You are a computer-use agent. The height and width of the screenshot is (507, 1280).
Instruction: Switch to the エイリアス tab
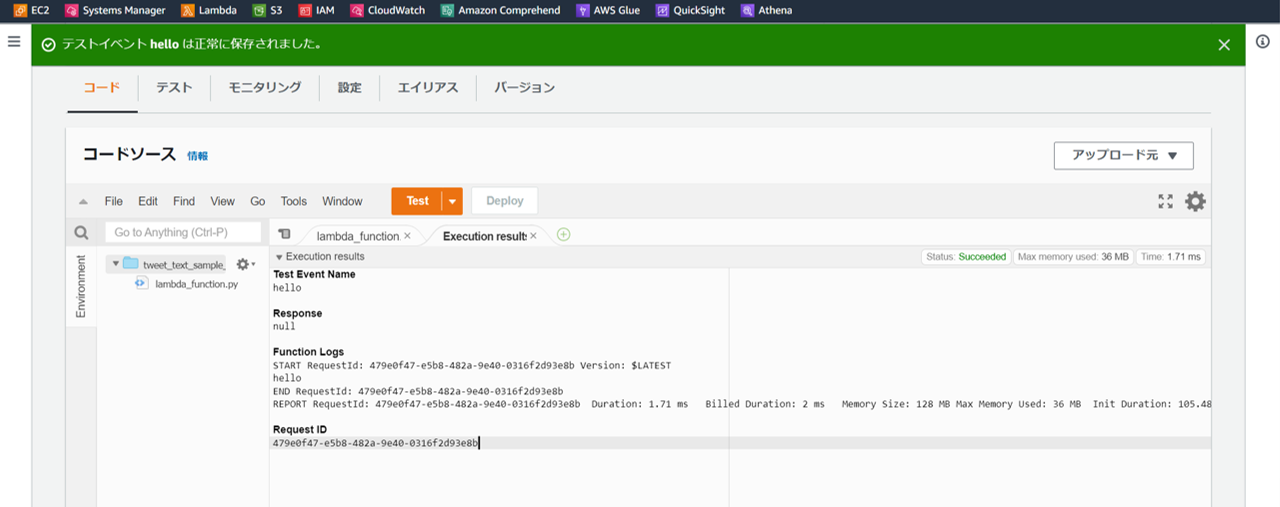428,88
